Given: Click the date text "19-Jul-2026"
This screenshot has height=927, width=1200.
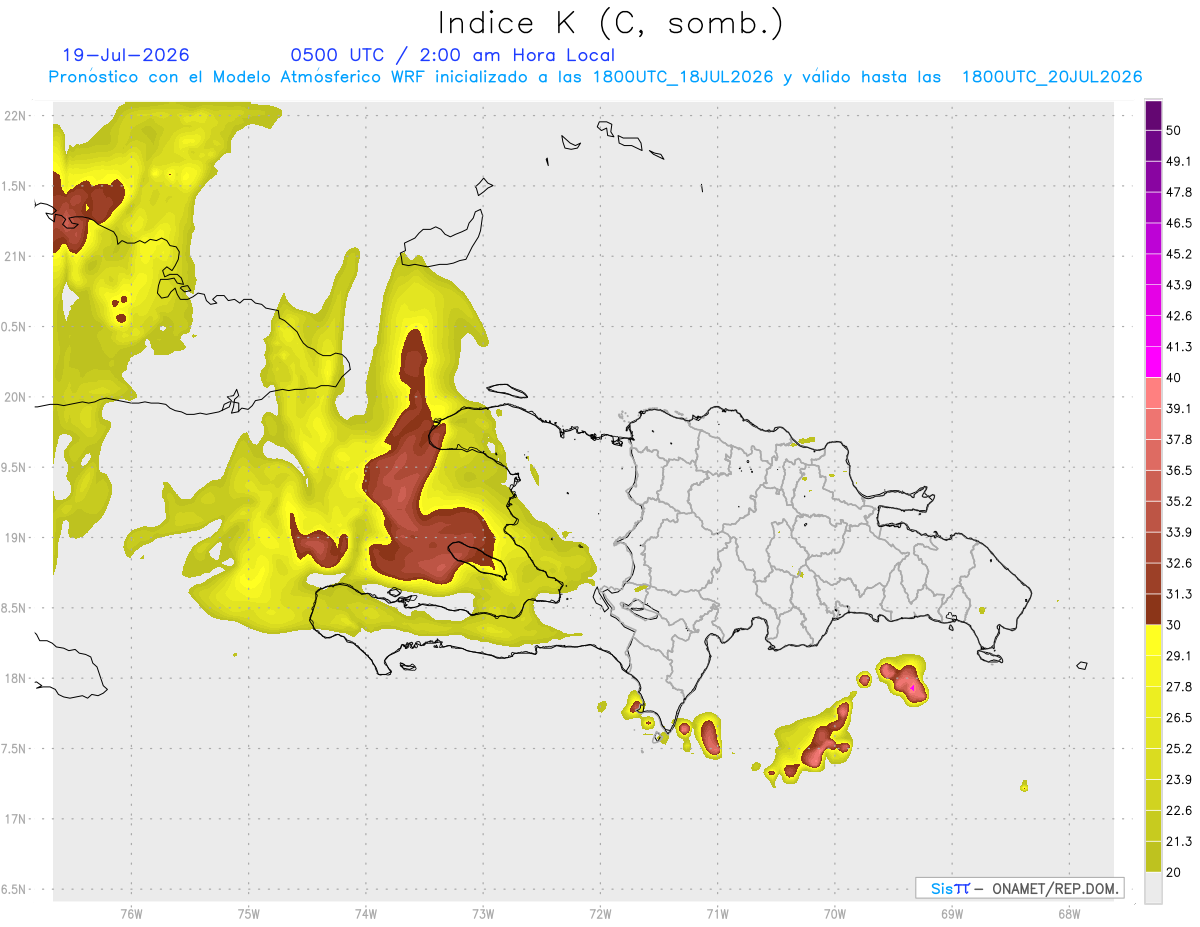Looking at the screenshot, I should 126,56.
